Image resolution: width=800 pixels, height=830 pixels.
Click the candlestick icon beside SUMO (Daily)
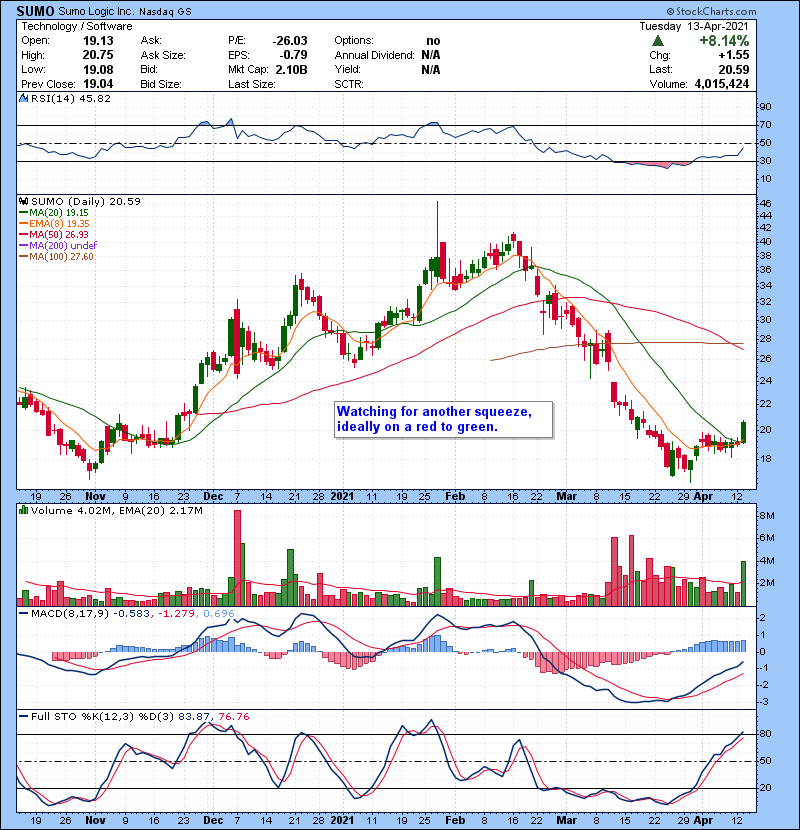coord(23,202)
